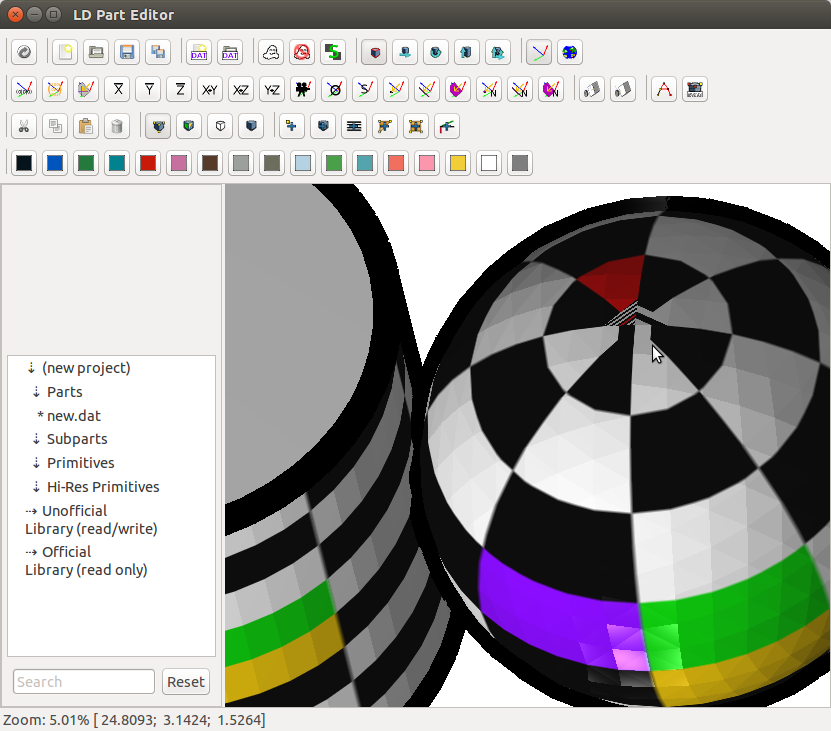The width and height of the screenshot is (831, 731).
Task: Select the Rotate tool
Action: point(436,52)
